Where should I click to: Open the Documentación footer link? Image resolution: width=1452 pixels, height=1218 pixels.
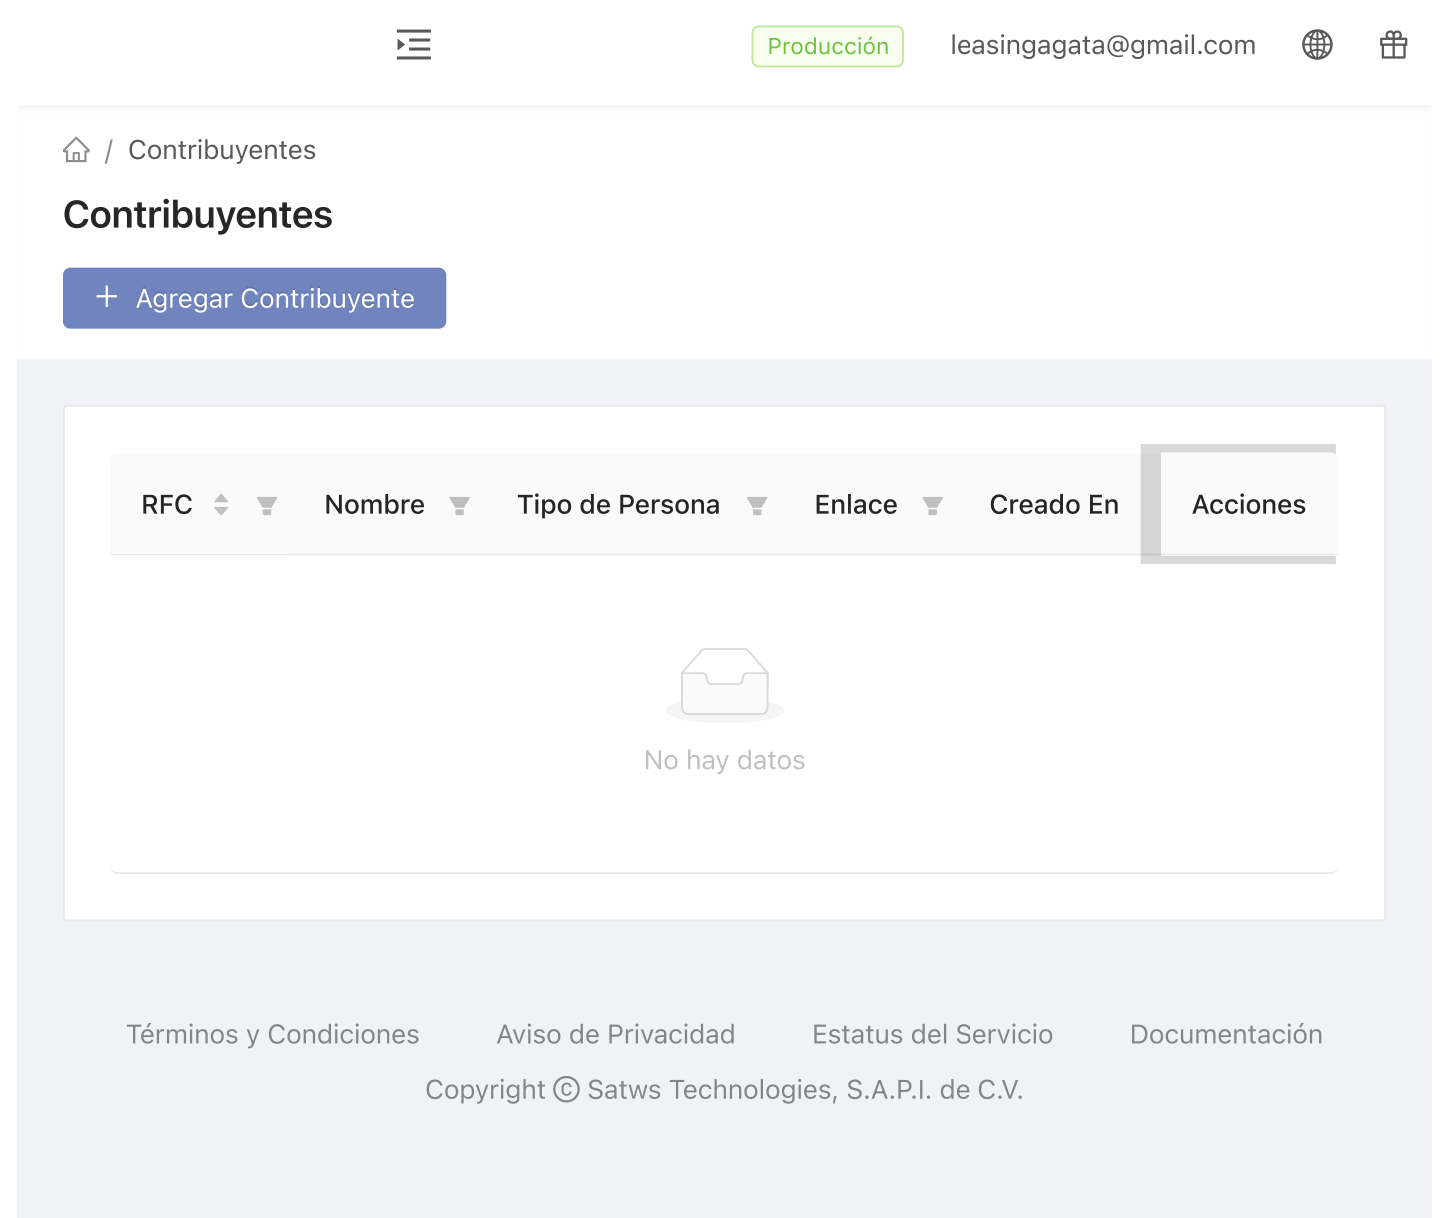point(1226,1034)
